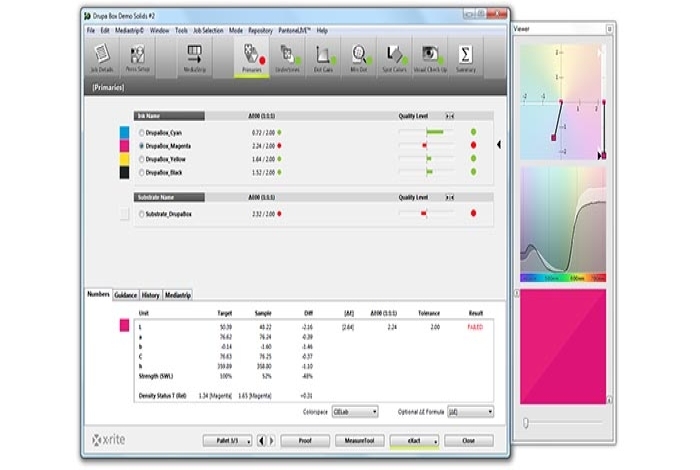
Task: Open the eXact device dropdown button
Action: click(415, 441)
